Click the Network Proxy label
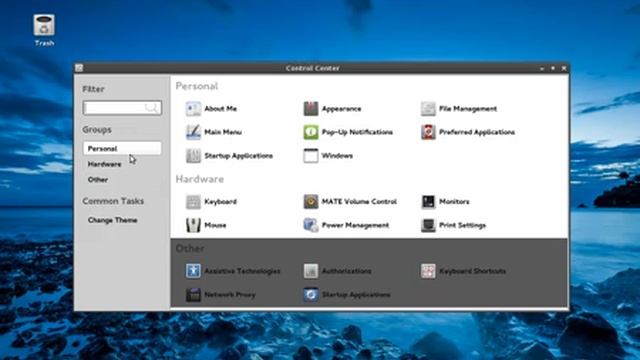Screen dimensions: 640x360 (230, 294)
